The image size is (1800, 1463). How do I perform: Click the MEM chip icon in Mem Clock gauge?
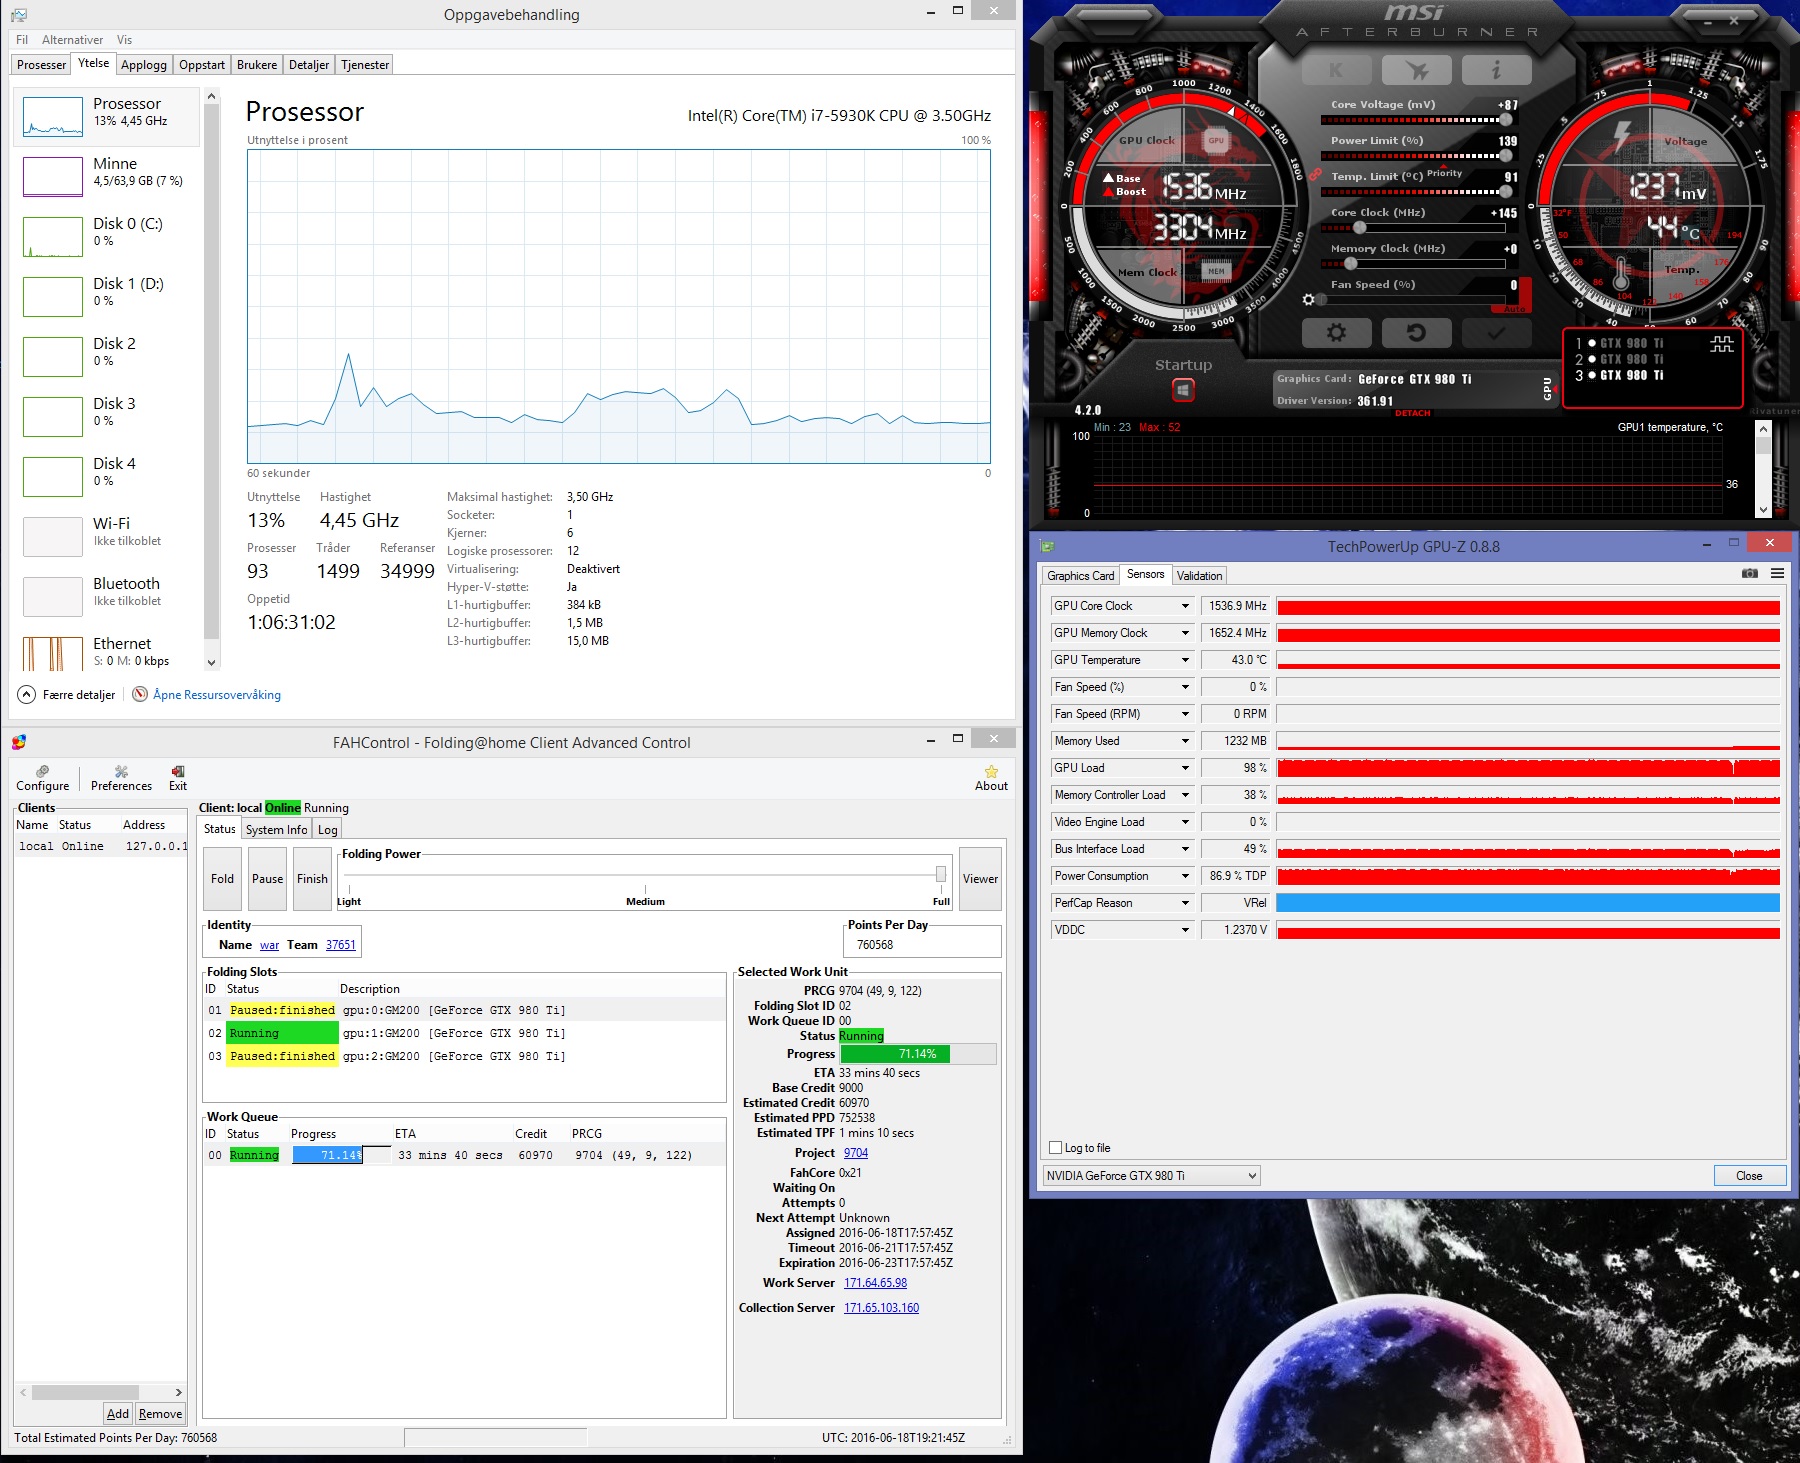pos(1216,271)
